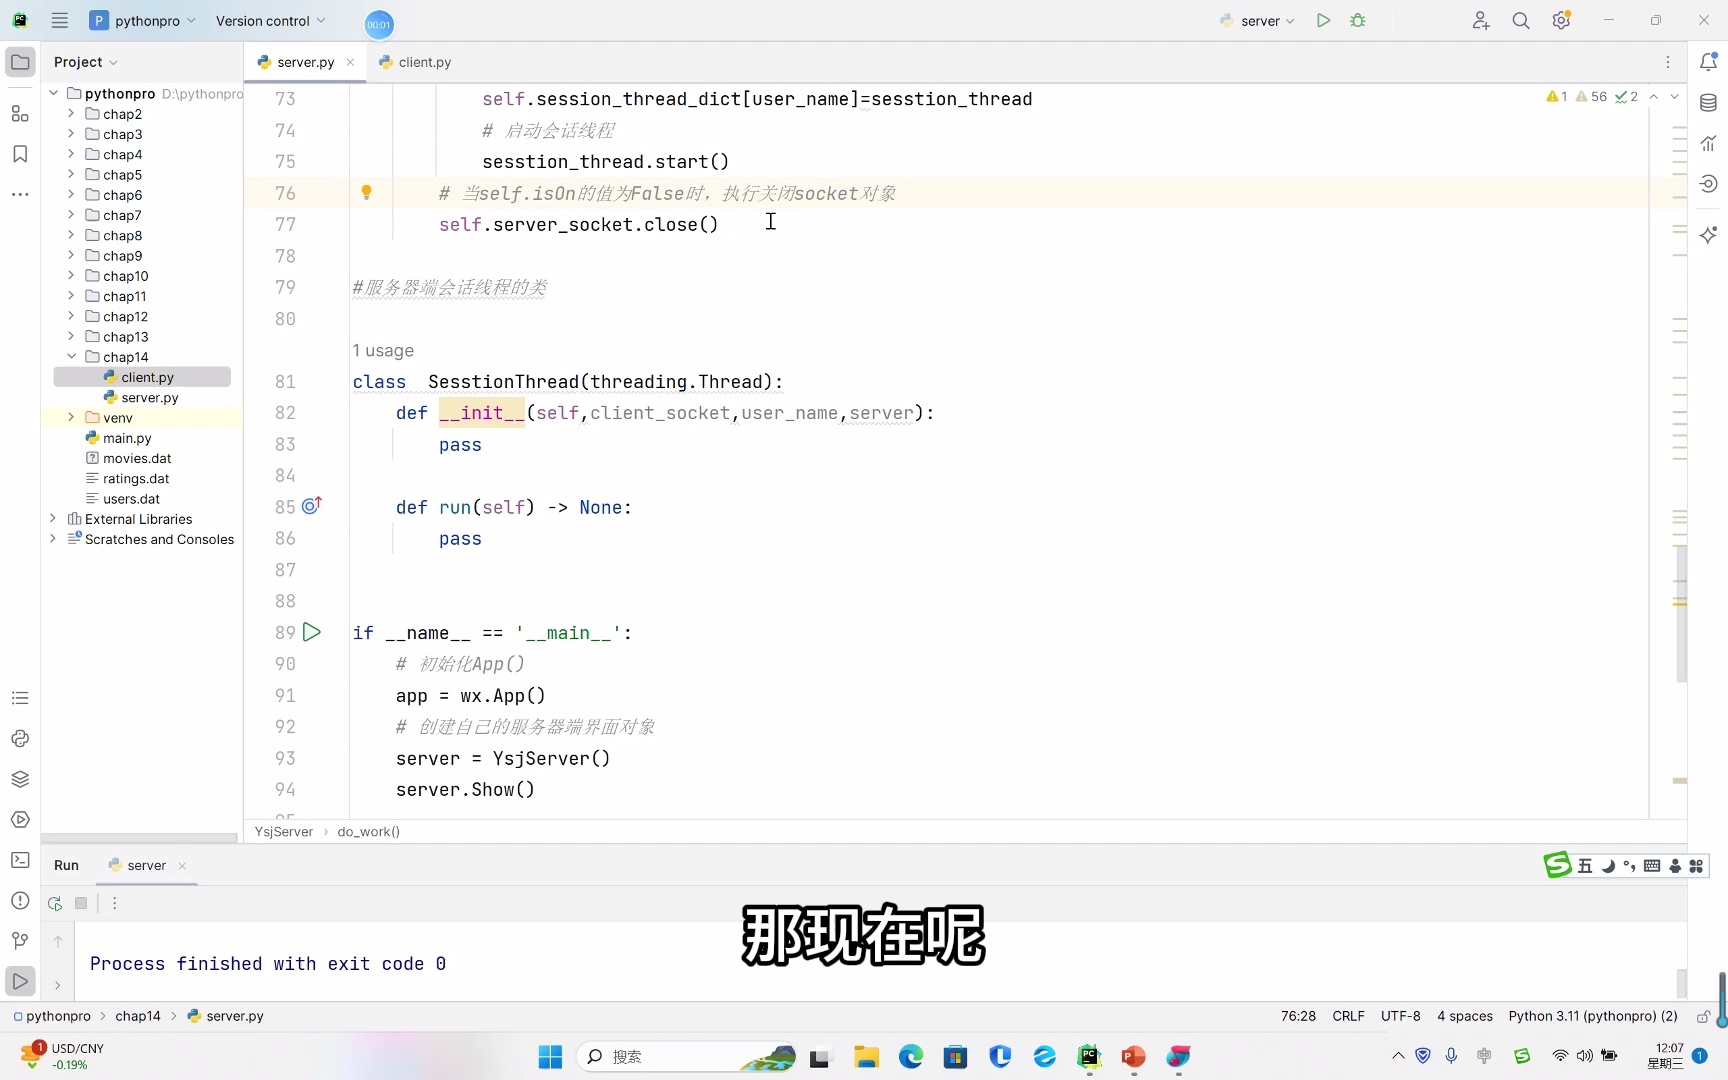This screenshot has height=1080, width=1728.
Task: Open the Terminal tool window
Action: (20, 860)
